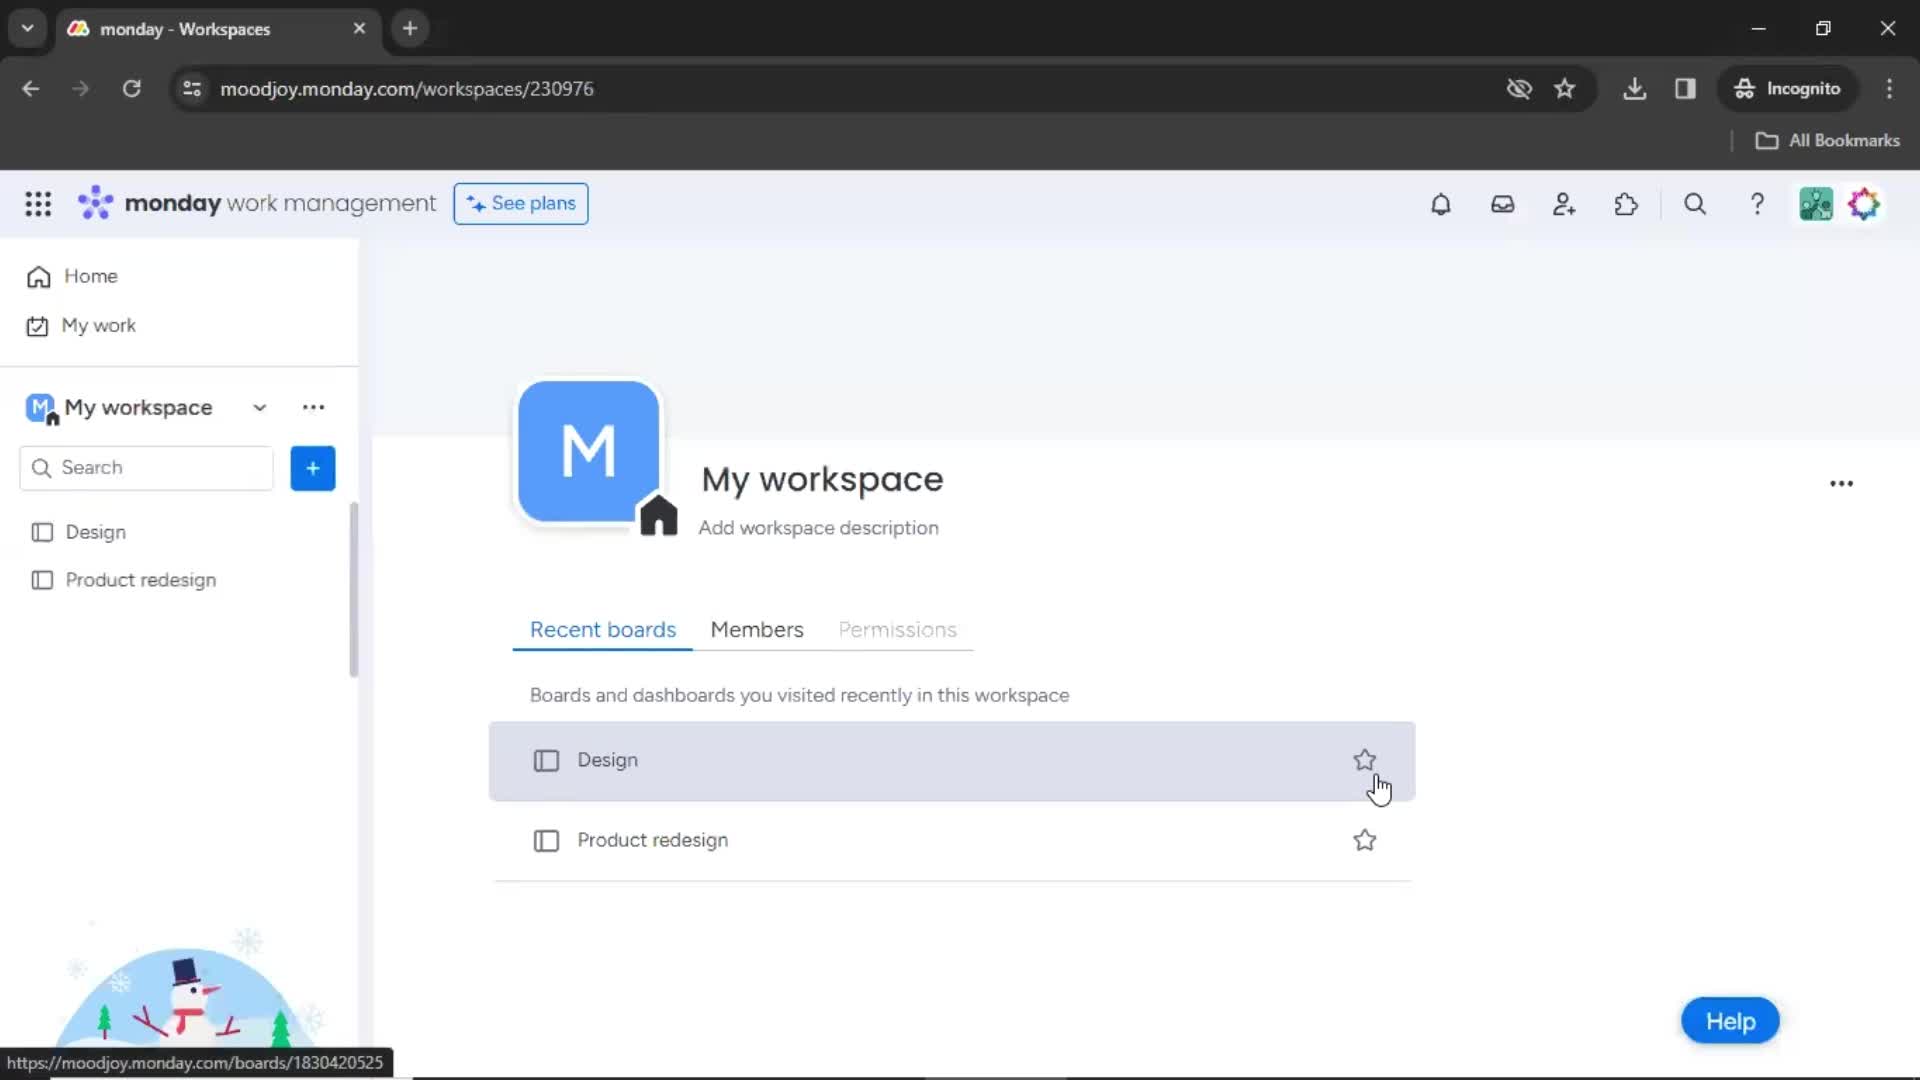Toggle favorite star on Product redesign board
1920x1080 pixels.
1365,840
